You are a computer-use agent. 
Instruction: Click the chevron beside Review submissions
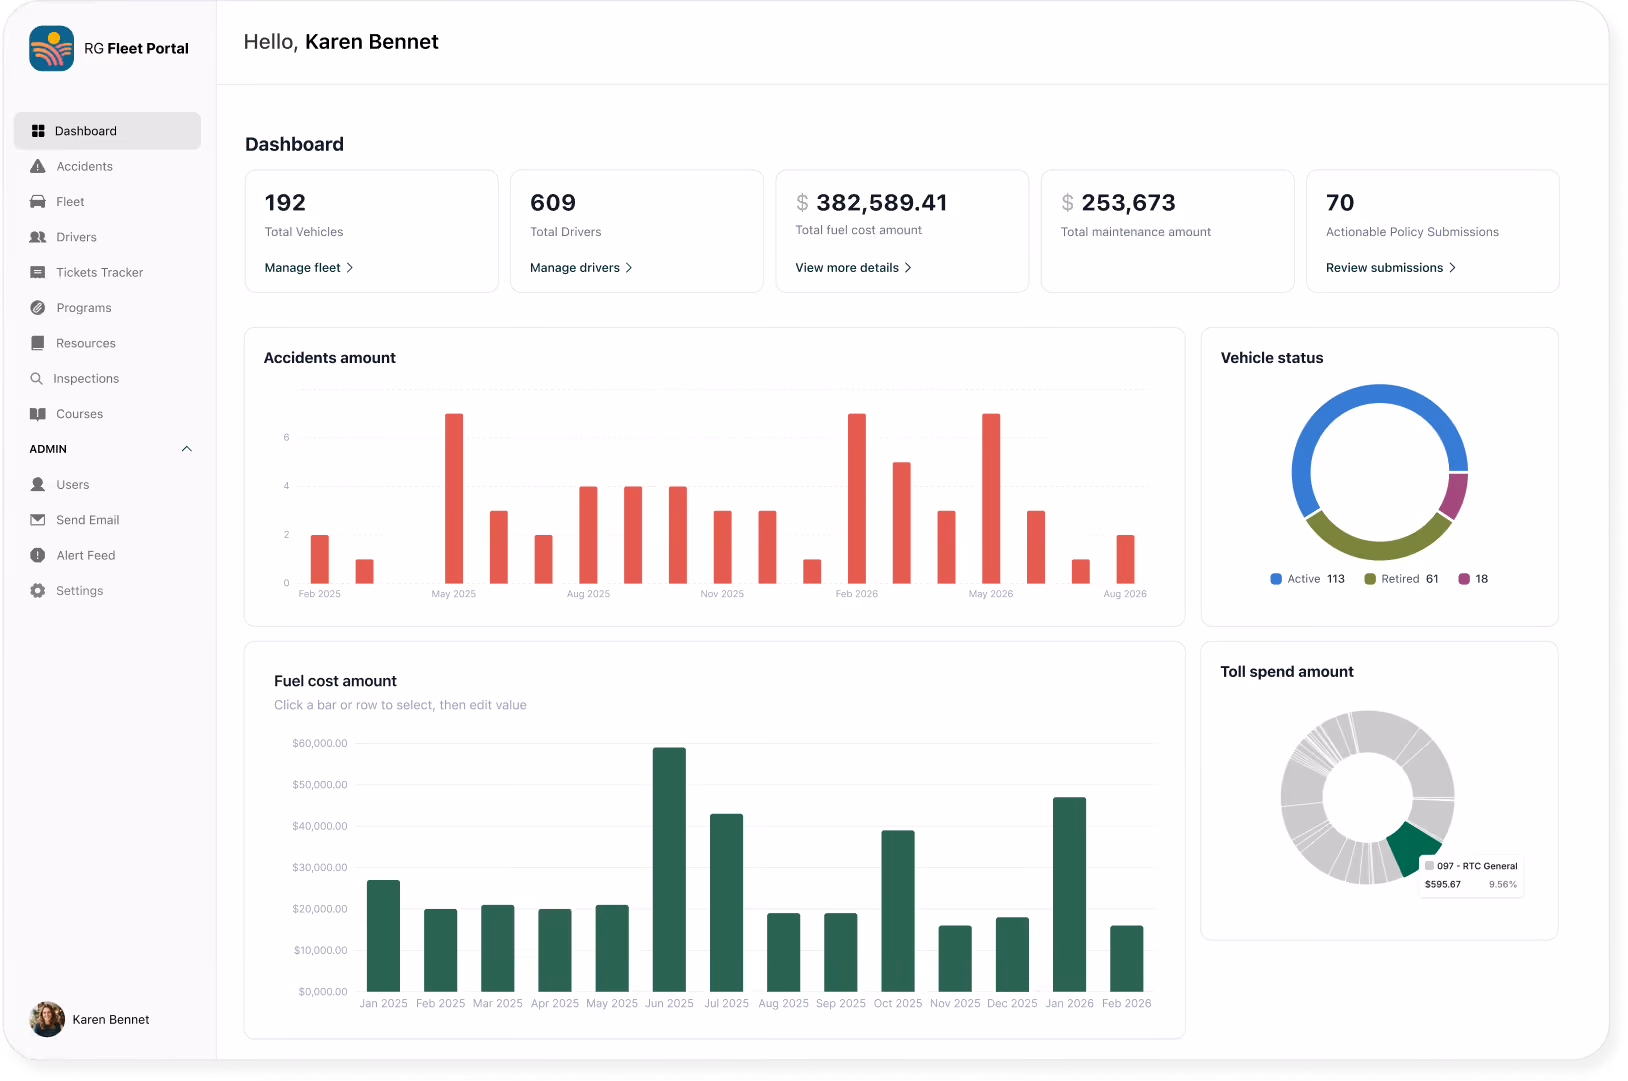coord(1452,268)
